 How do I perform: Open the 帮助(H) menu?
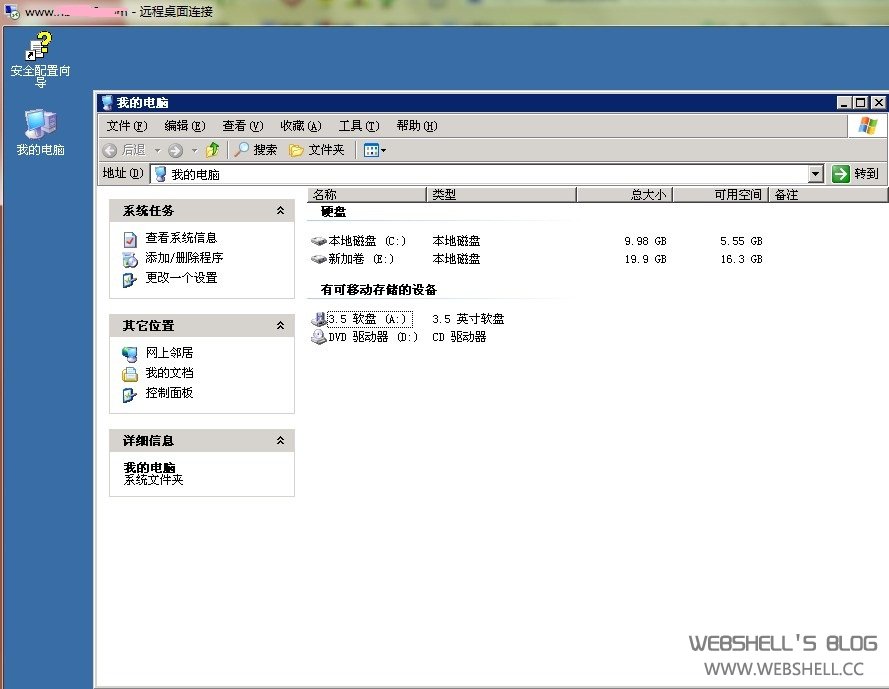[x=417, y=126]
